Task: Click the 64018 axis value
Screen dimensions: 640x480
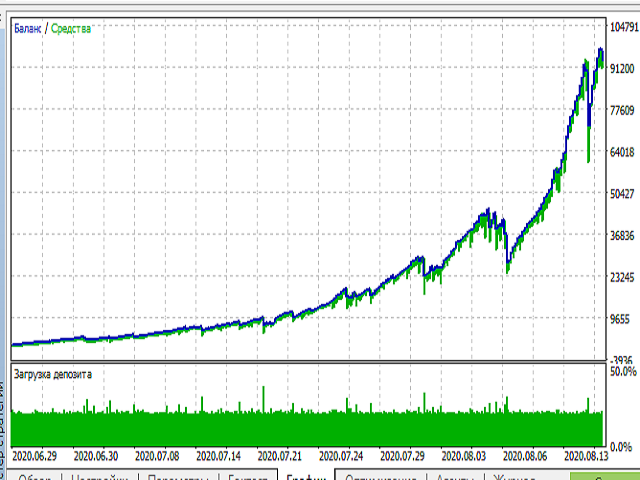Action: pos(622,152)
